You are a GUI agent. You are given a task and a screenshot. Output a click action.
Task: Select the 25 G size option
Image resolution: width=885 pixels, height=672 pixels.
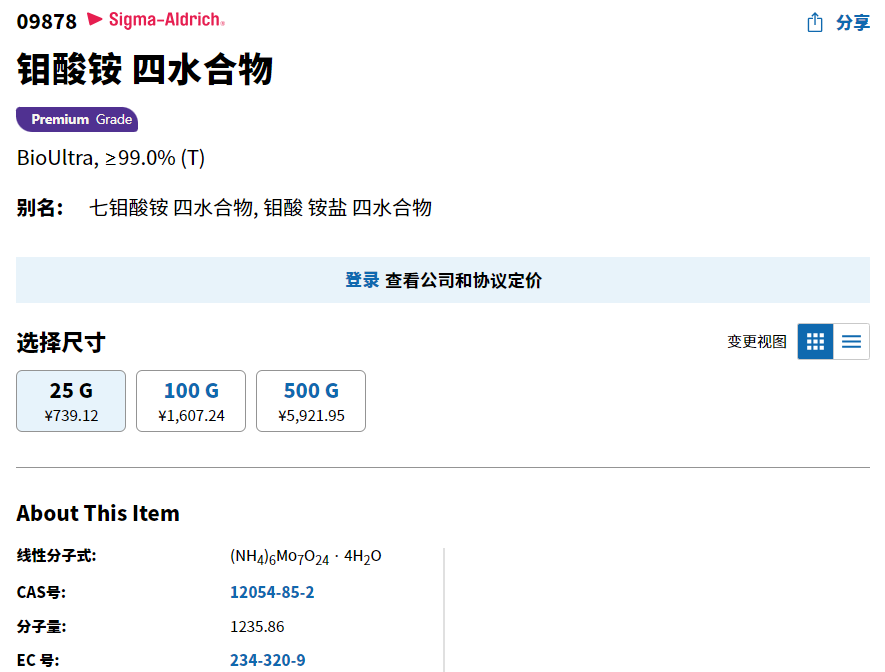point(71,401)
